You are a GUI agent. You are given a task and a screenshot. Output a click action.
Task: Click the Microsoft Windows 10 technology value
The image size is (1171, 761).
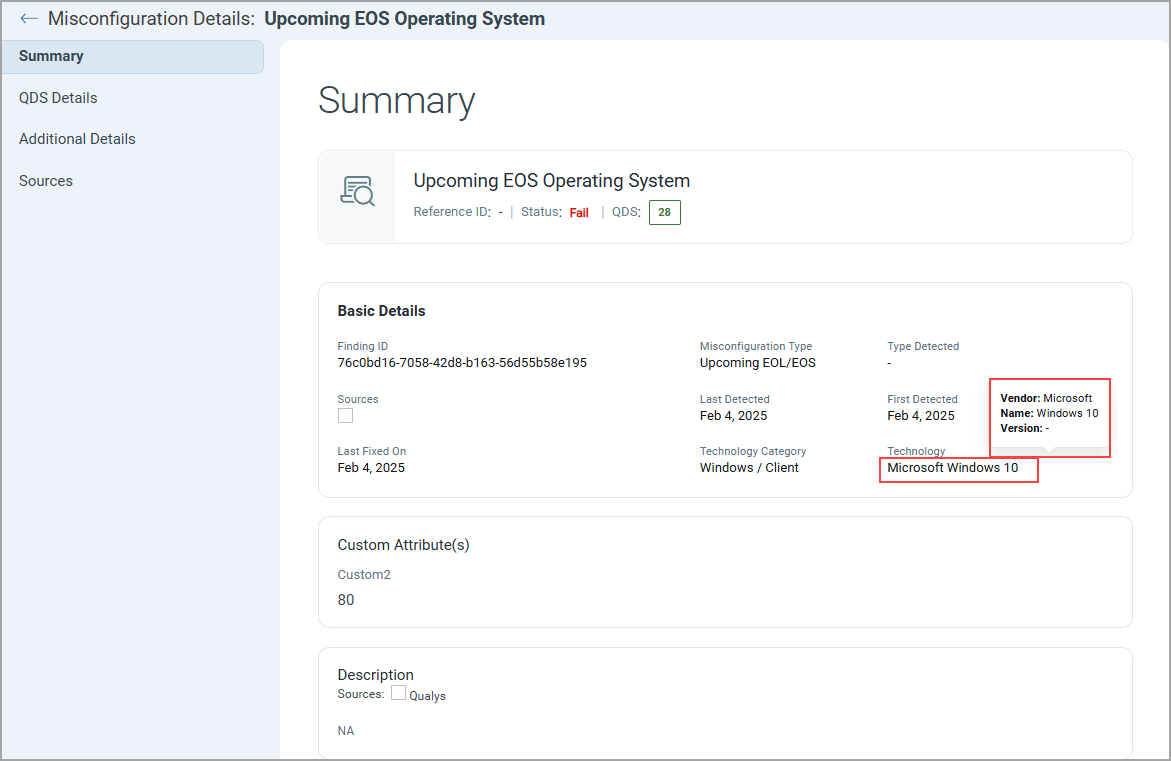click(x=952, y=468)
